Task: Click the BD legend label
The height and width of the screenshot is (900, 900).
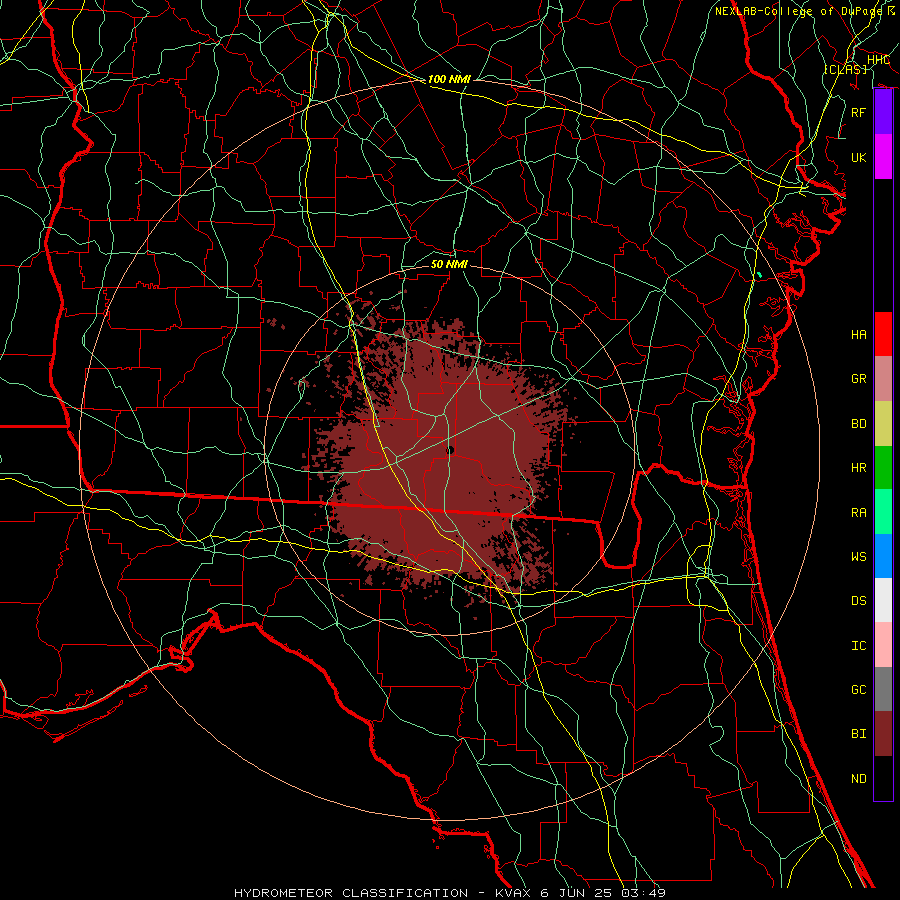Action: tap(859, 423)
